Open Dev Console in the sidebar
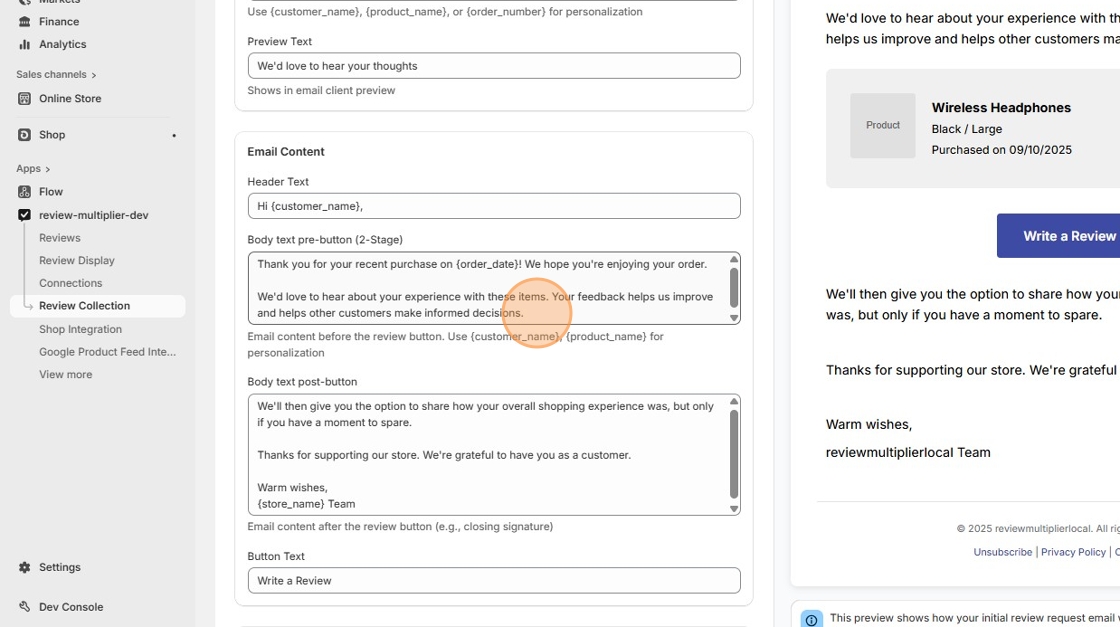Viewport: 1120px width, 627px height. tap(71, 607)
